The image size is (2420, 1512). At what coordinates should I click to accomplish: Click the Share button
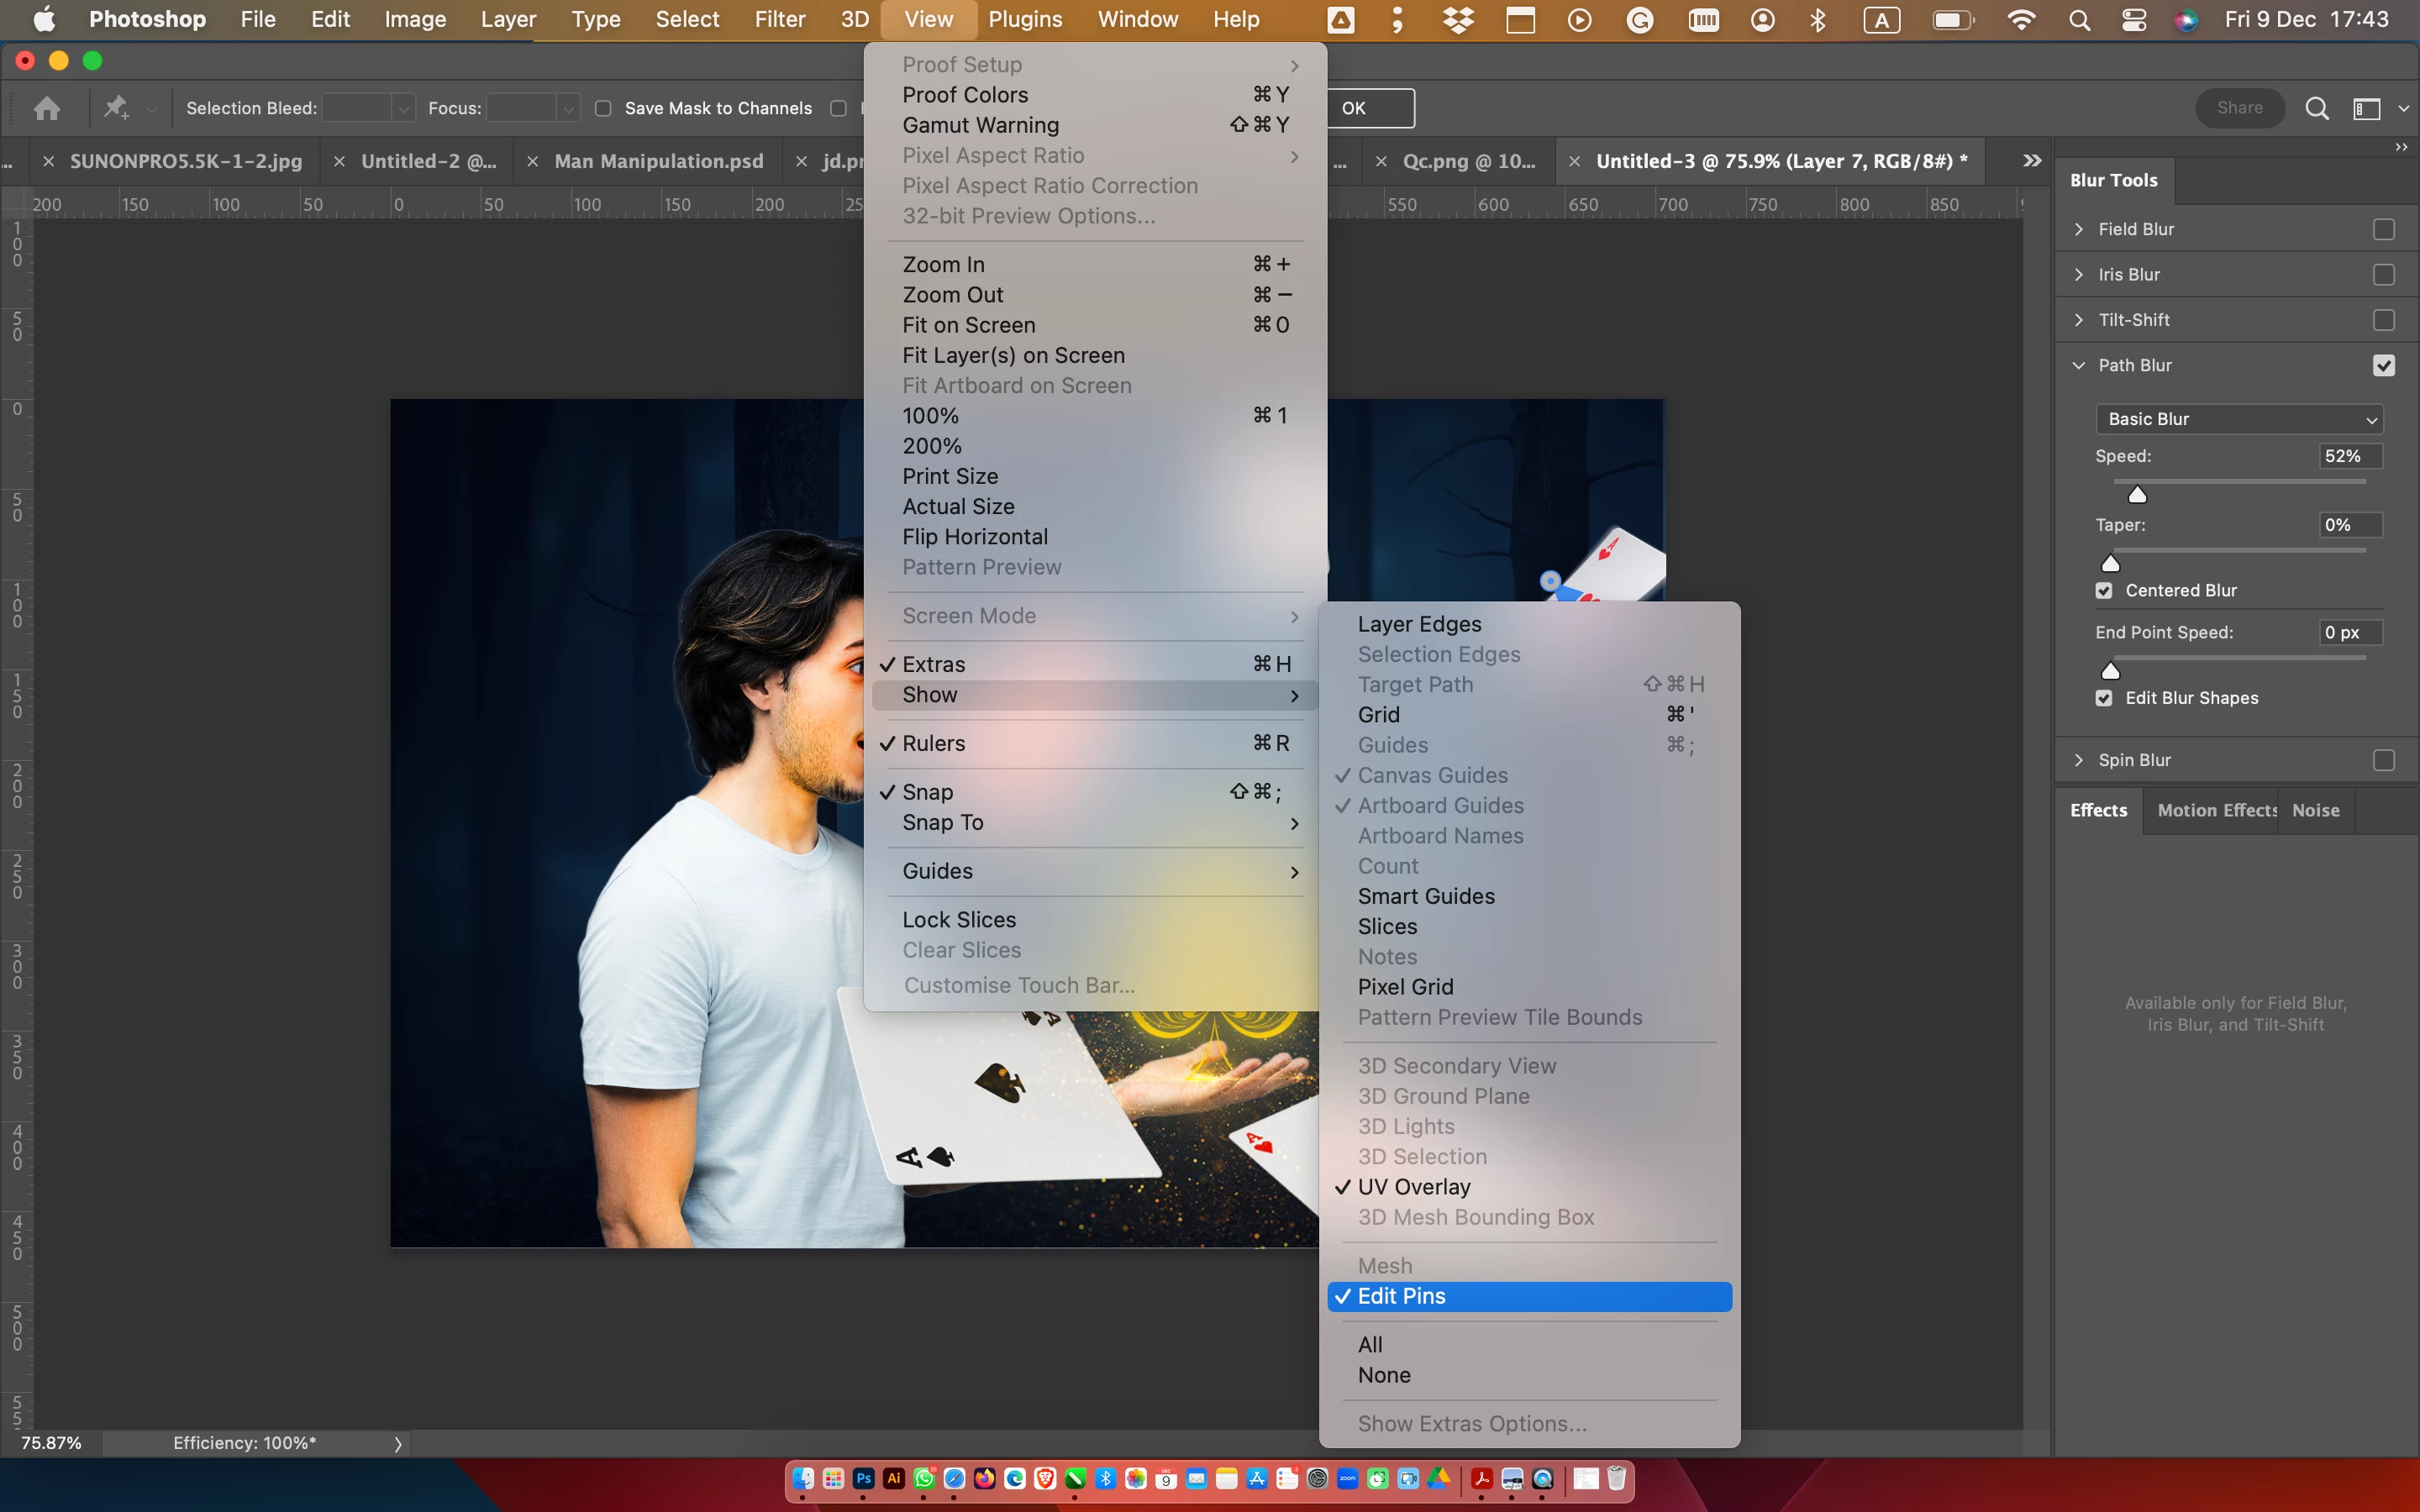click(x=2239, y=108)
